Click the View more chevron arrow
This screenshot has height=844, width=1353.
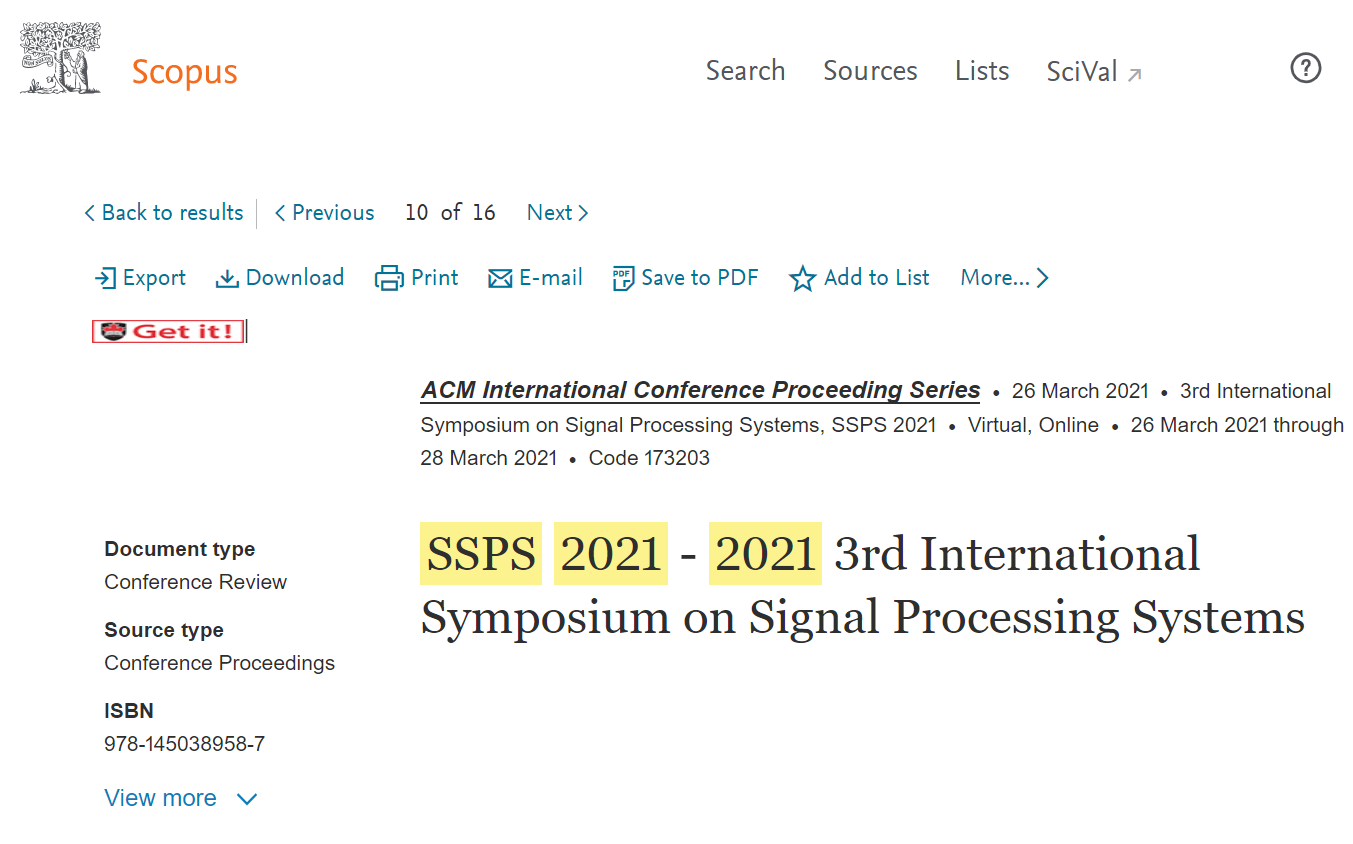(x=246, y=799)
